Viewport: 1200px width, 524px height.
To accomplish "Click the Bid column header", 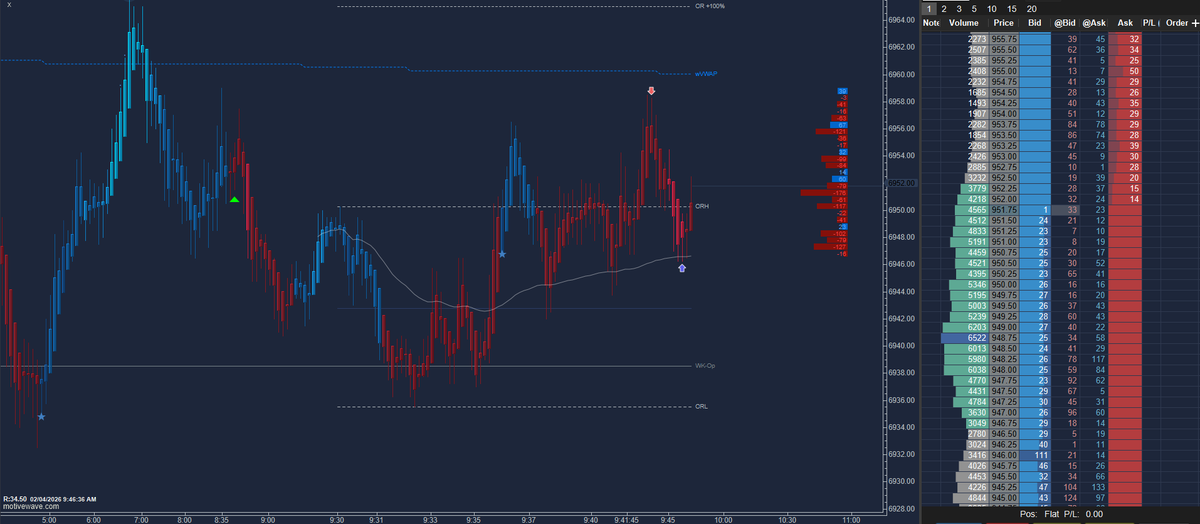I will click(1035, 23).
